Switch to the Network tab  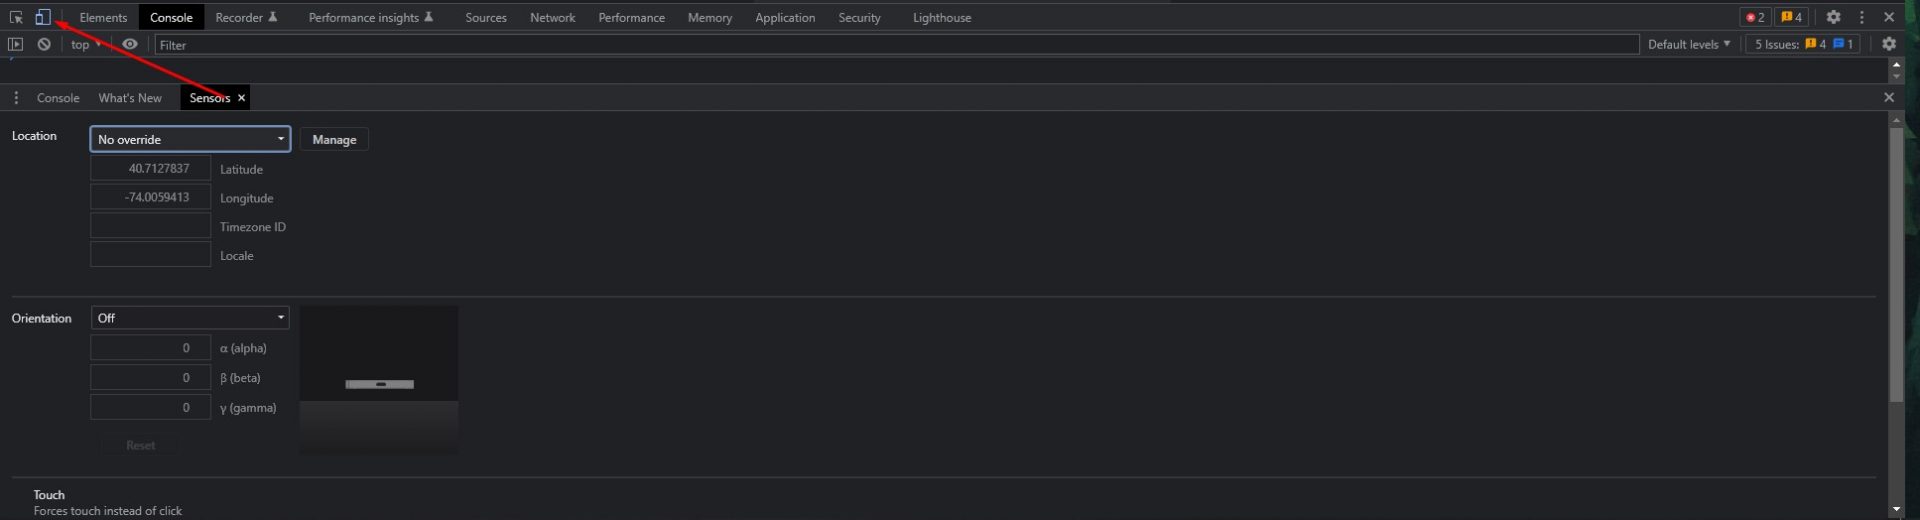click(x=552, y=17)
